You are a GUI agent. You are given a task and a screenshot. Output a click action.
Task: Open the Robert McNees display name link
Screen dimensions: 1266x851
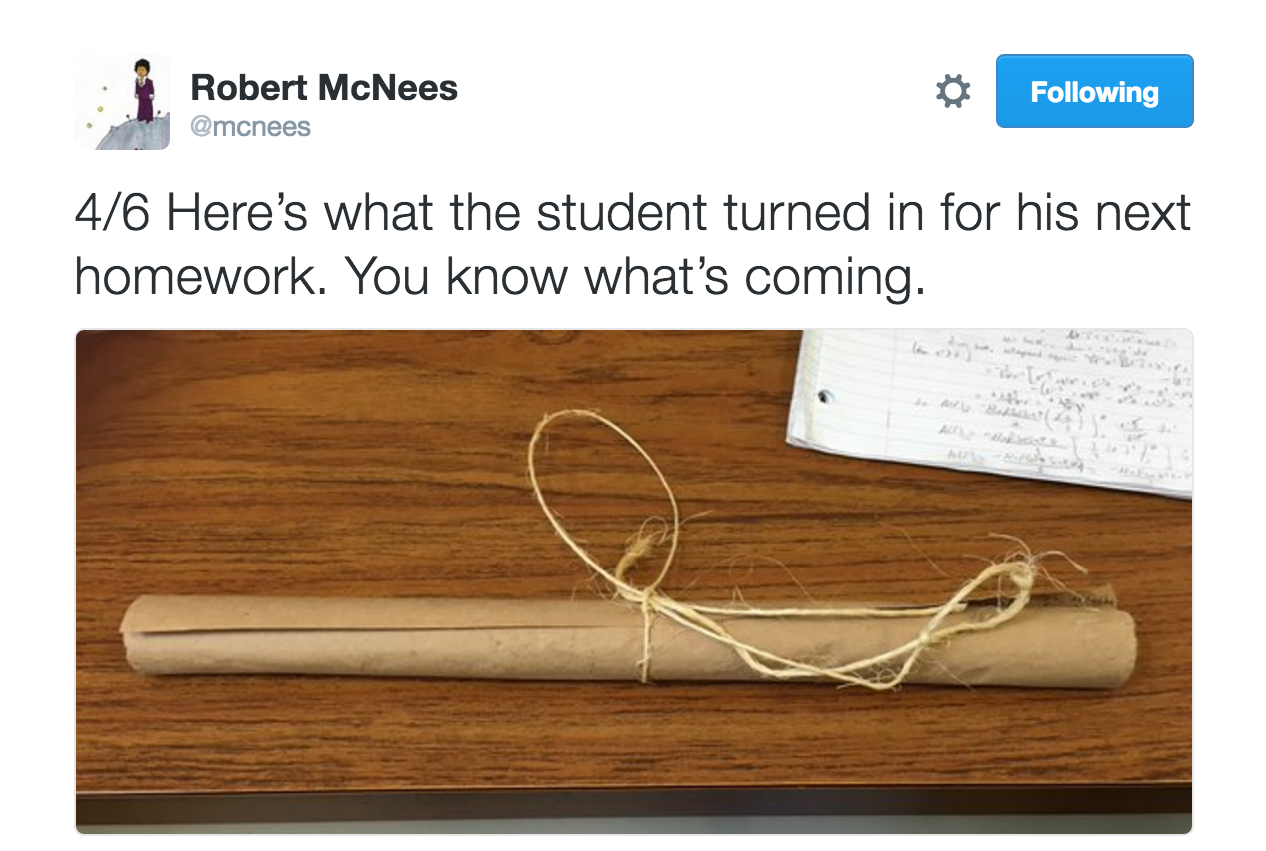(324, 88)
